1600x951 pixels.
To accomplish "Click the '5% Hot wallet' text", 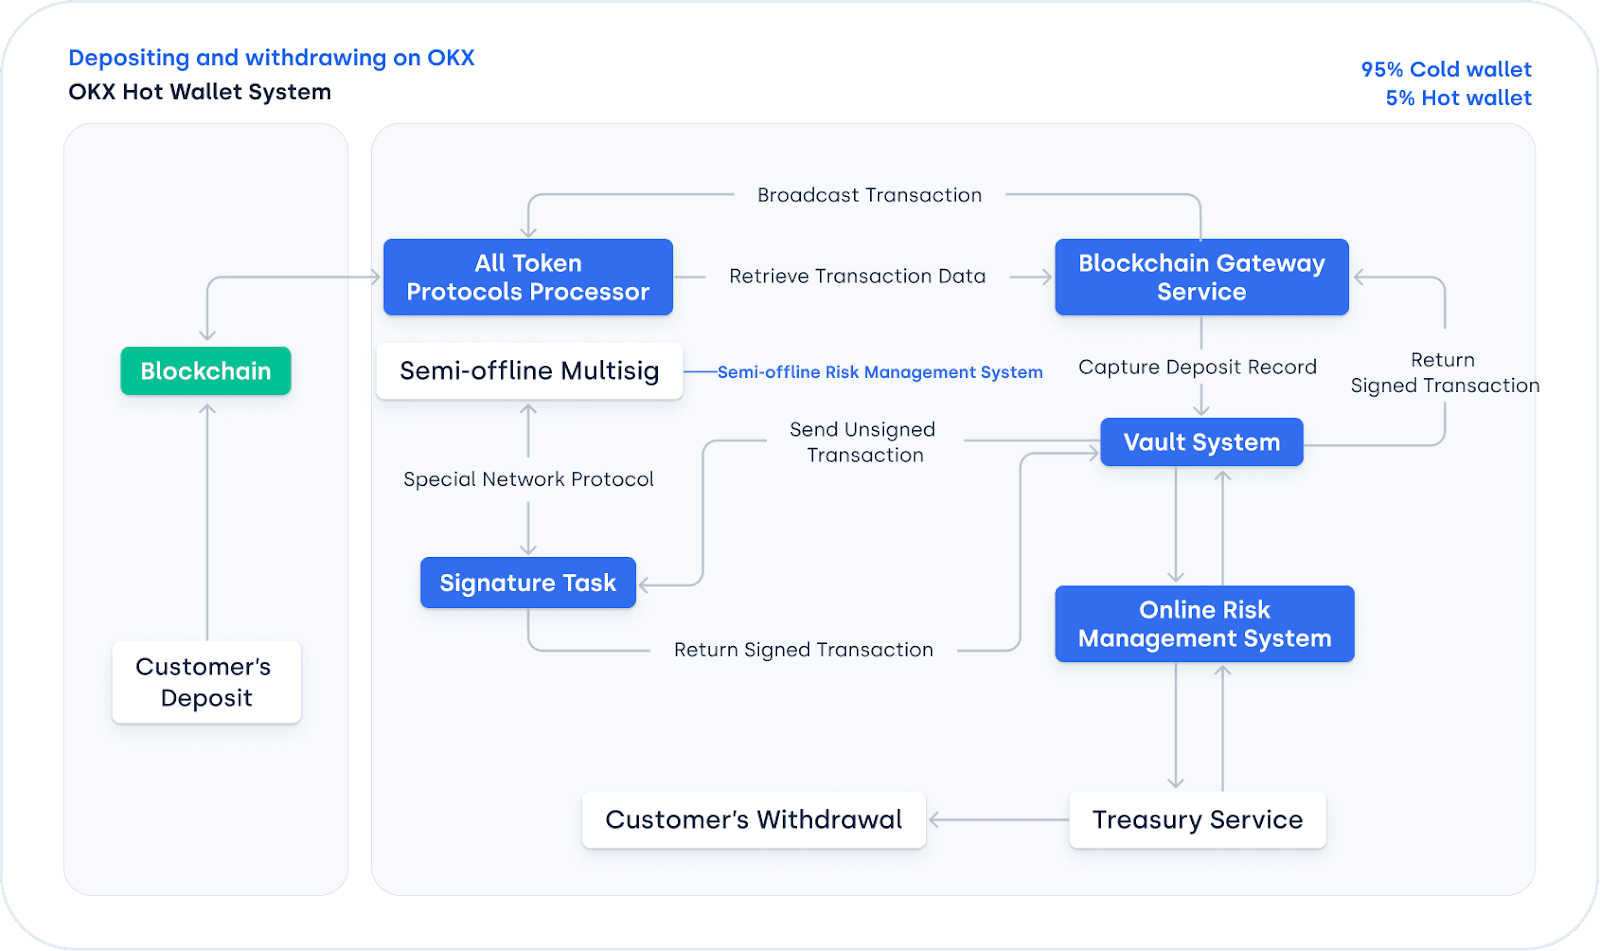I will point(1458,98).
